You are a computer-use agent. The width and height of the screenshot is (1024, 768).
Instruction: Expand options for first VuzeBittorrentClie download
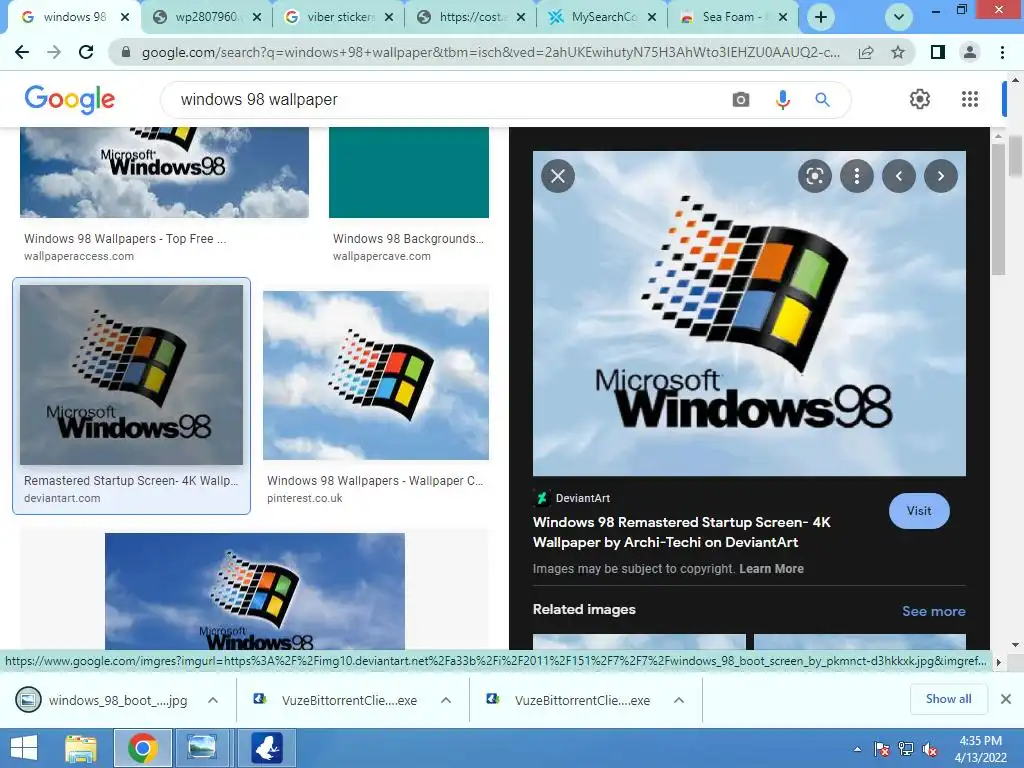[446, 700]
